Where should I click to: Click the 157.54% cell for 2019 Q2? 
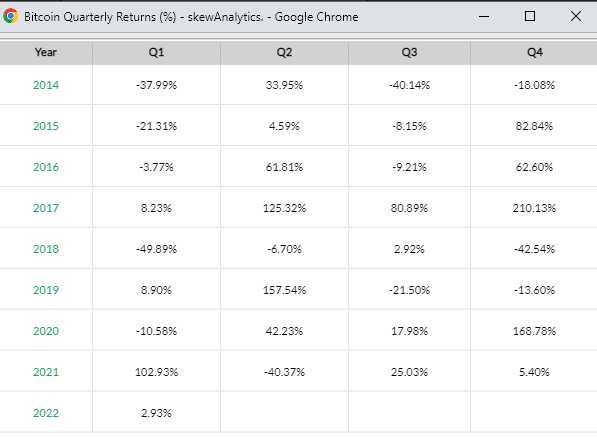[x=284, y=290]
